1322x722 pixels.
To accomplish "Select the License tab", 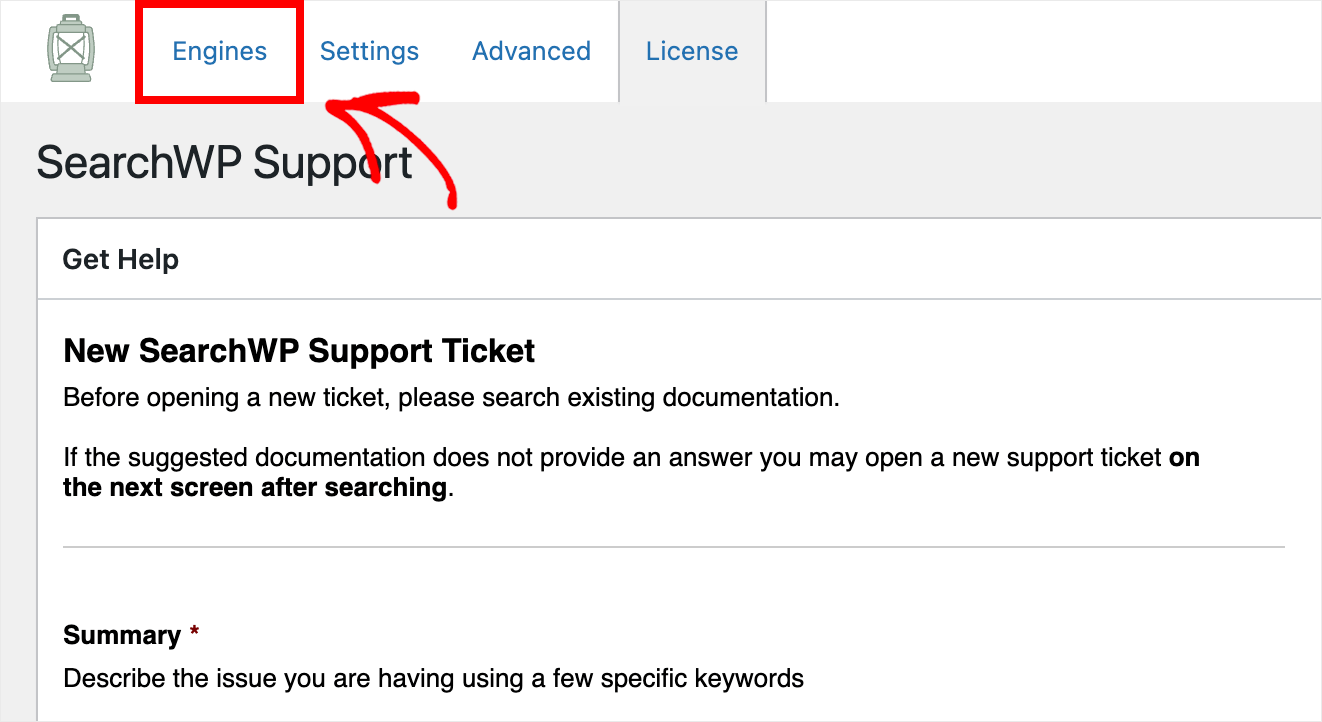I will (x=692, y=51).
